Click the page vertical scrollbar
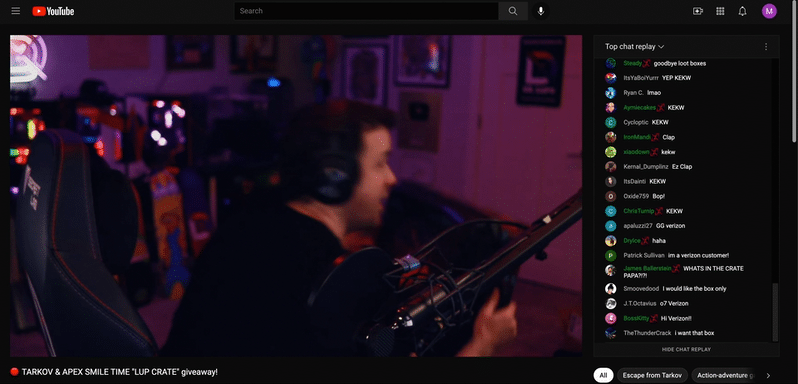The height and width of the screenshot is (384, 798). [x=795, y=71]
